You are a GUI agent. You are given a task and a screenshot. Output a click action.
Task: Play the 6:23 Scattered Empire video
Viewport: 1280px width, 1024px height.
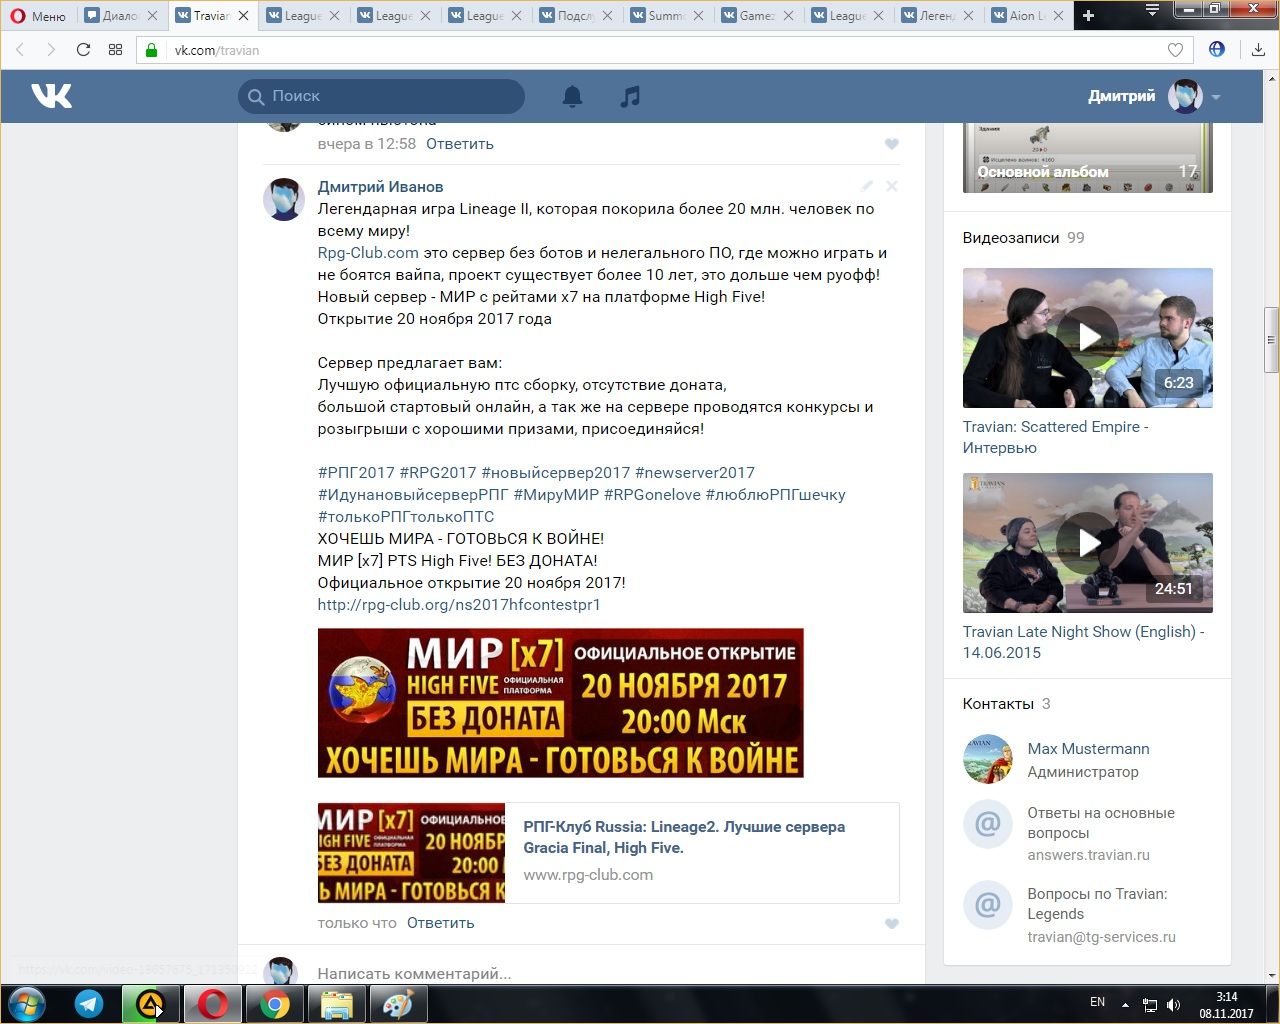(1088, 337)
